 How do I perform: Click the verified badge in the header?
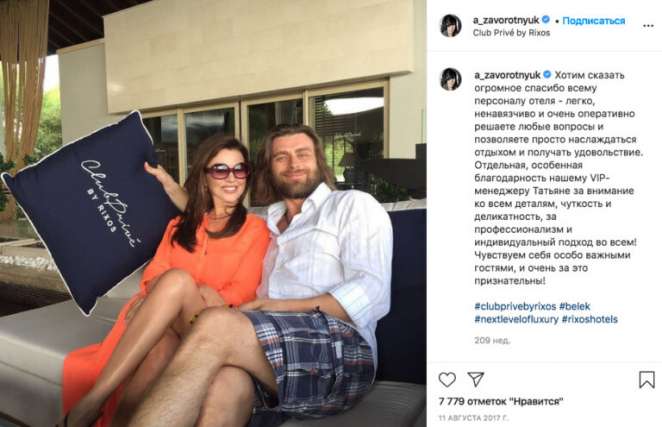[545, 19]
